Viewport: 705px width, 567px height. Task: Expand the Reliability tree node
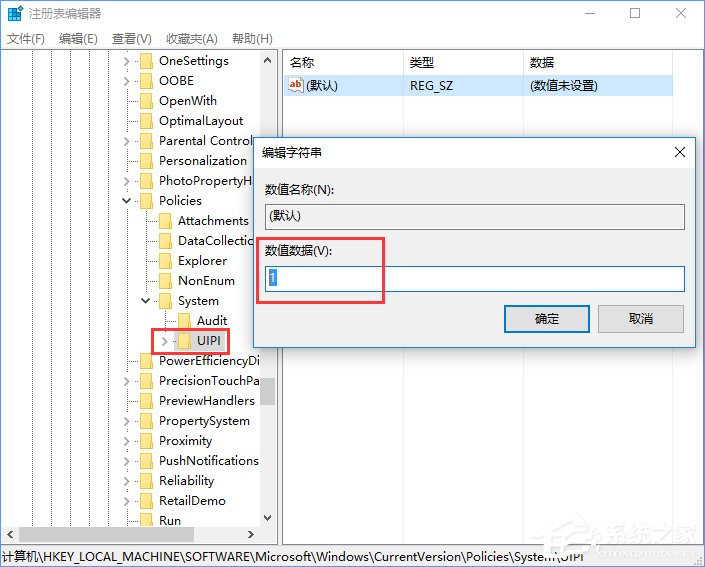pos(126,481)
